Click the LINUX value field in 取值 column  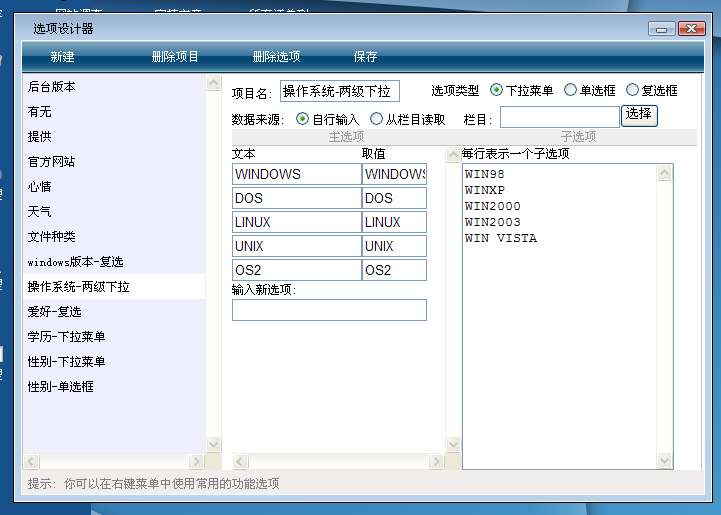click(x=395, y=222)
